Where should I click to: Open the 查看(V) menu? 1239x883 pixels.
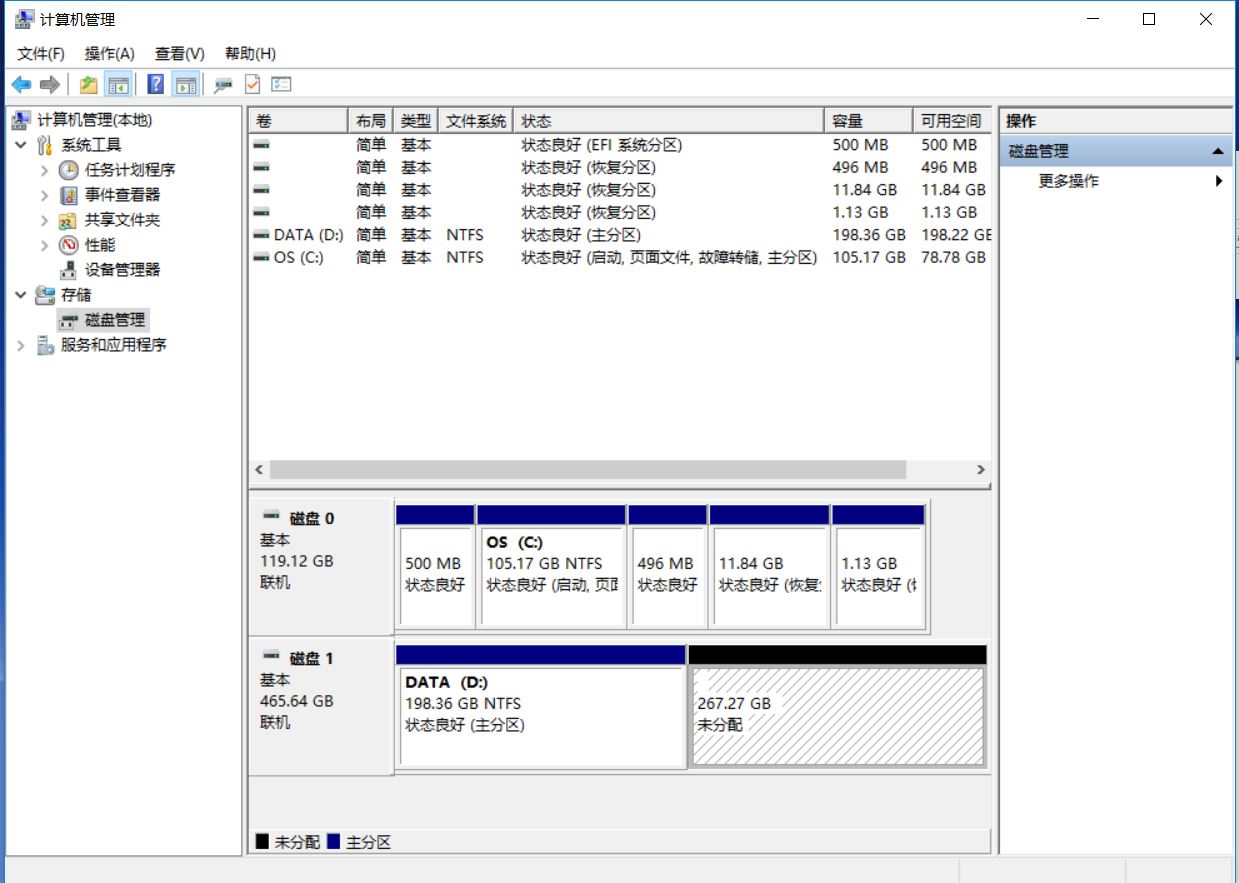[x=180, y=53]
